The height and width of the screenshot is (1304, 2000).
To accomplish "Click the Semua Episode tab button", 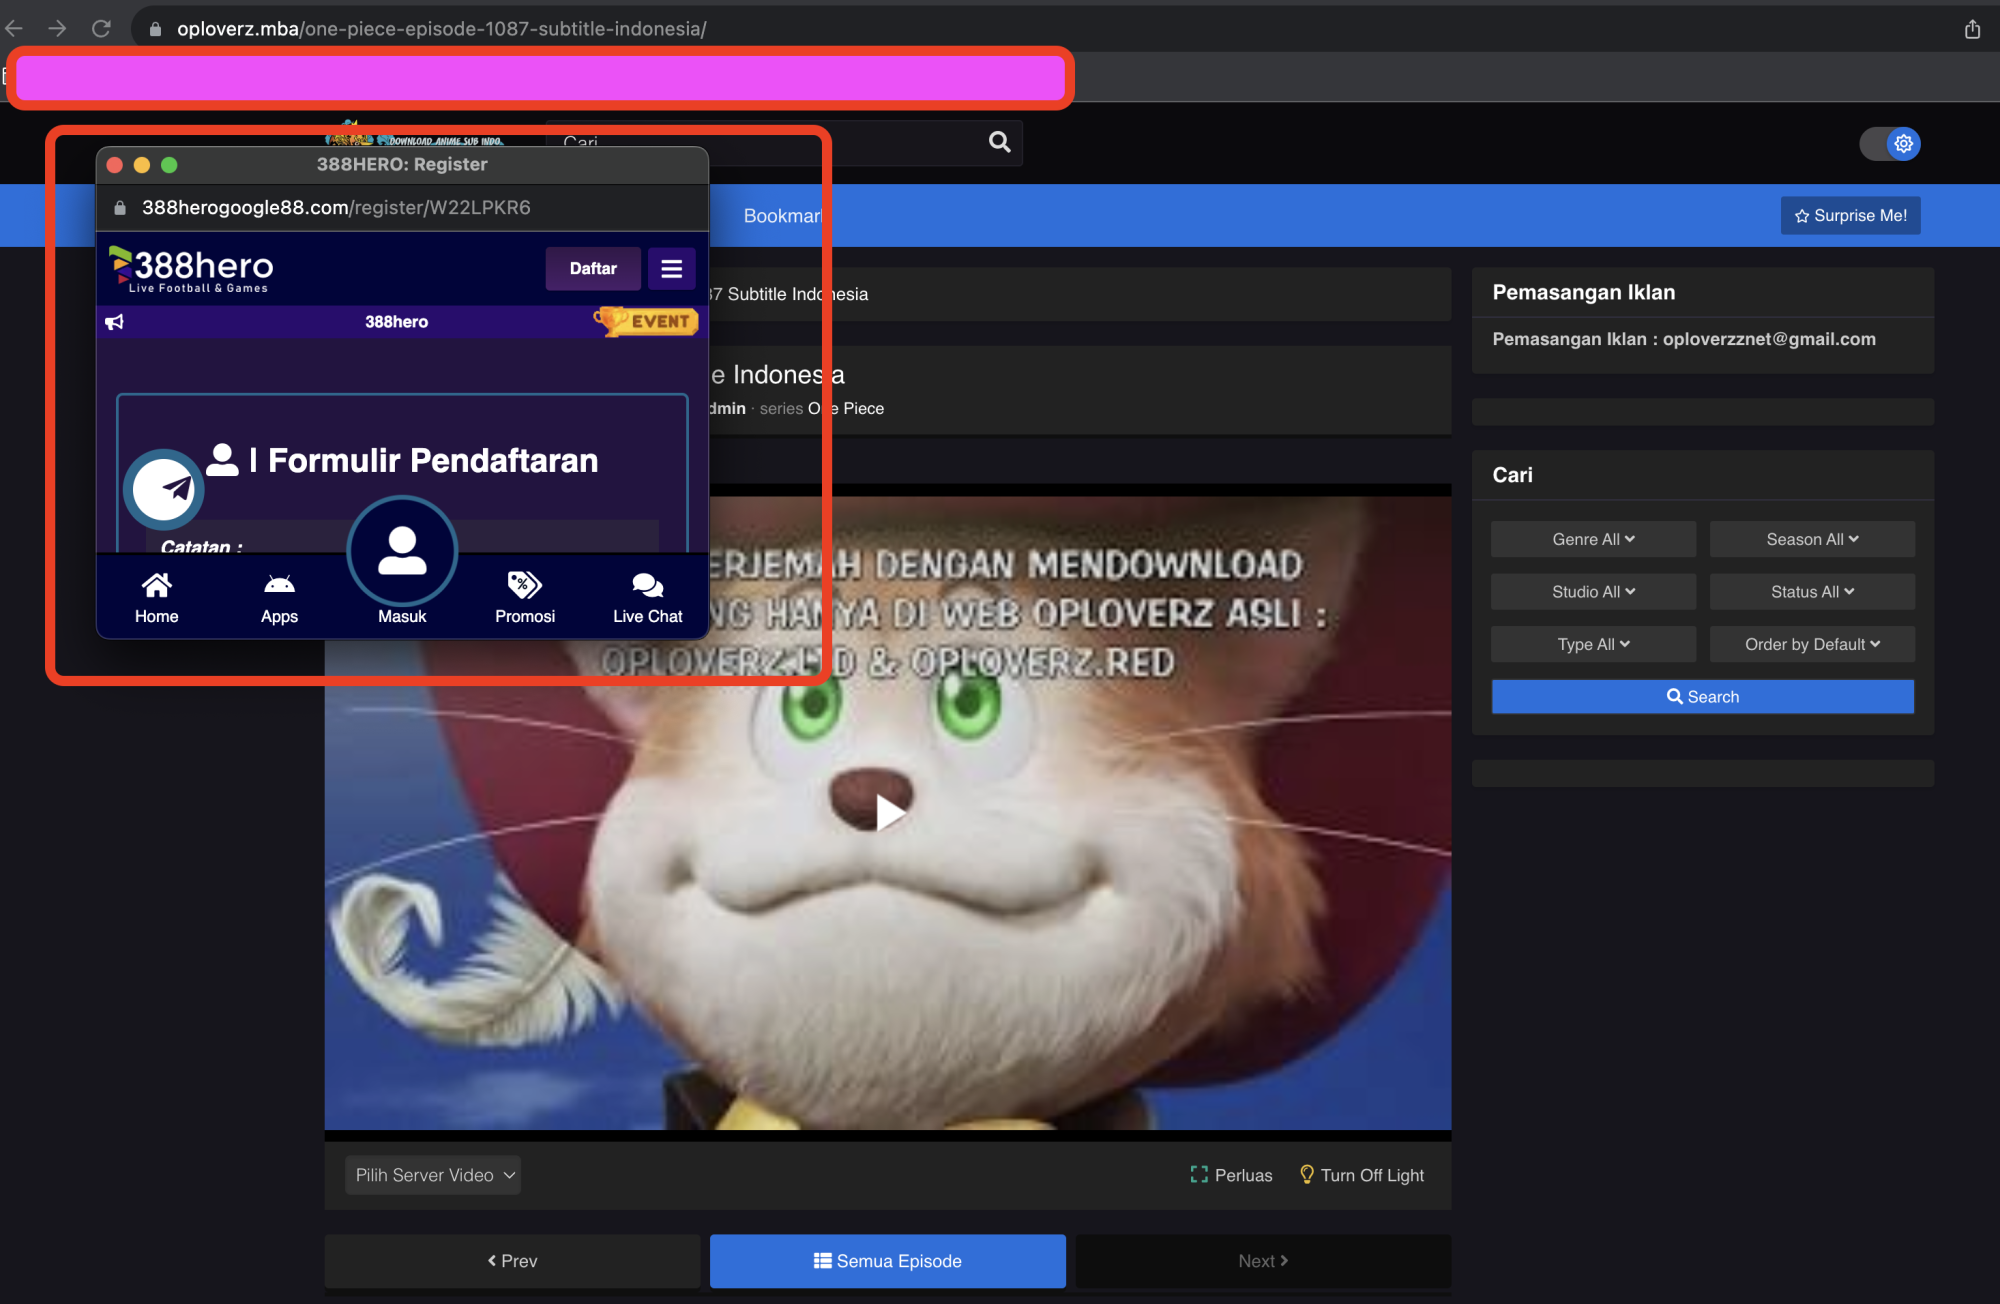I will coord(887,1261).
